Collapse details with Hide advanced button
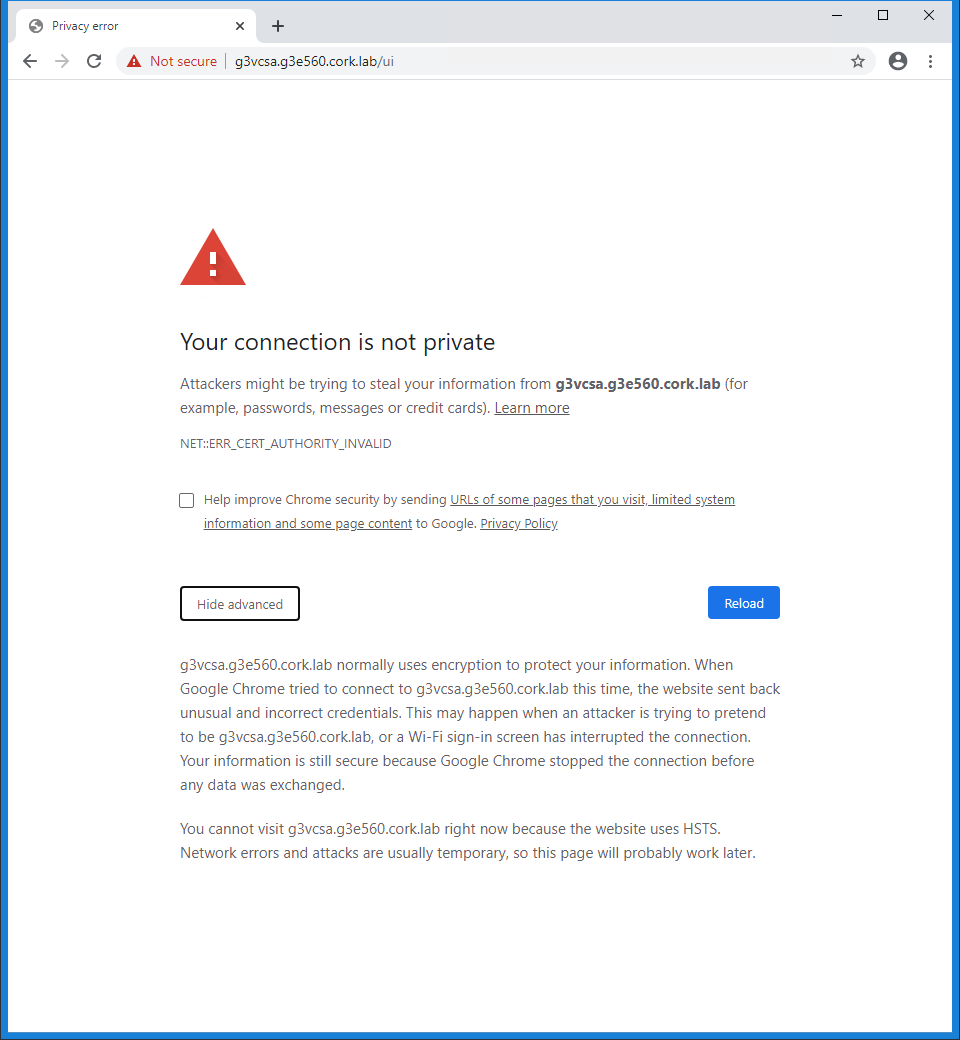The image size is (960, 1040). pyautogui.click(x=240, y=604)
